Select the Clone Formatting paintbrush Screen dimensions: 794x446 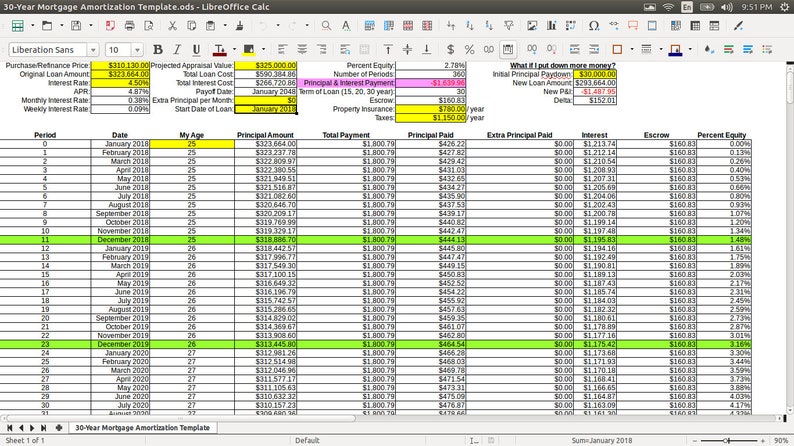(x=240, y=26)
